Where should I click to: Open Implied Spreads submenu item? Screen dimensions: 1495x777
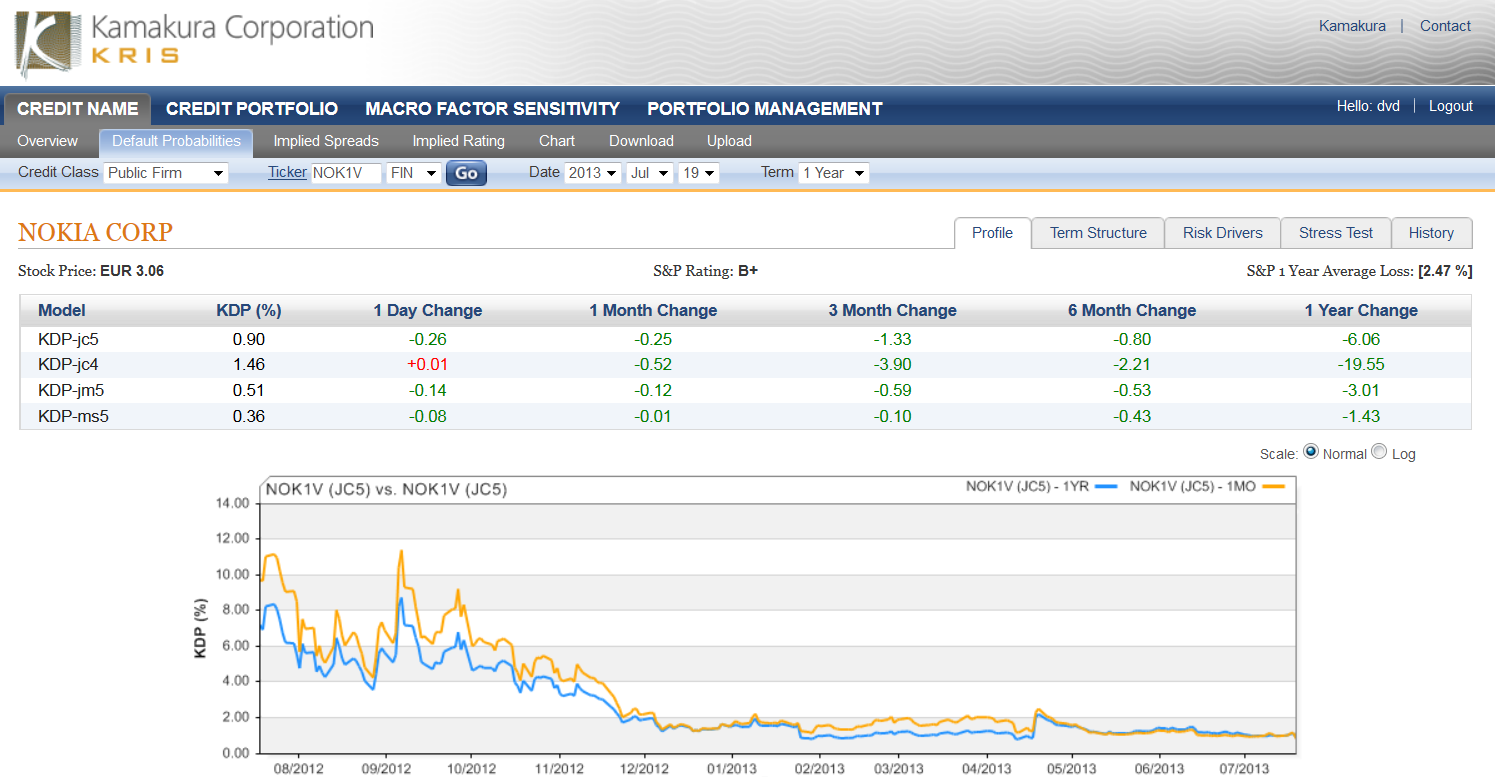click(x=326, y=141)
